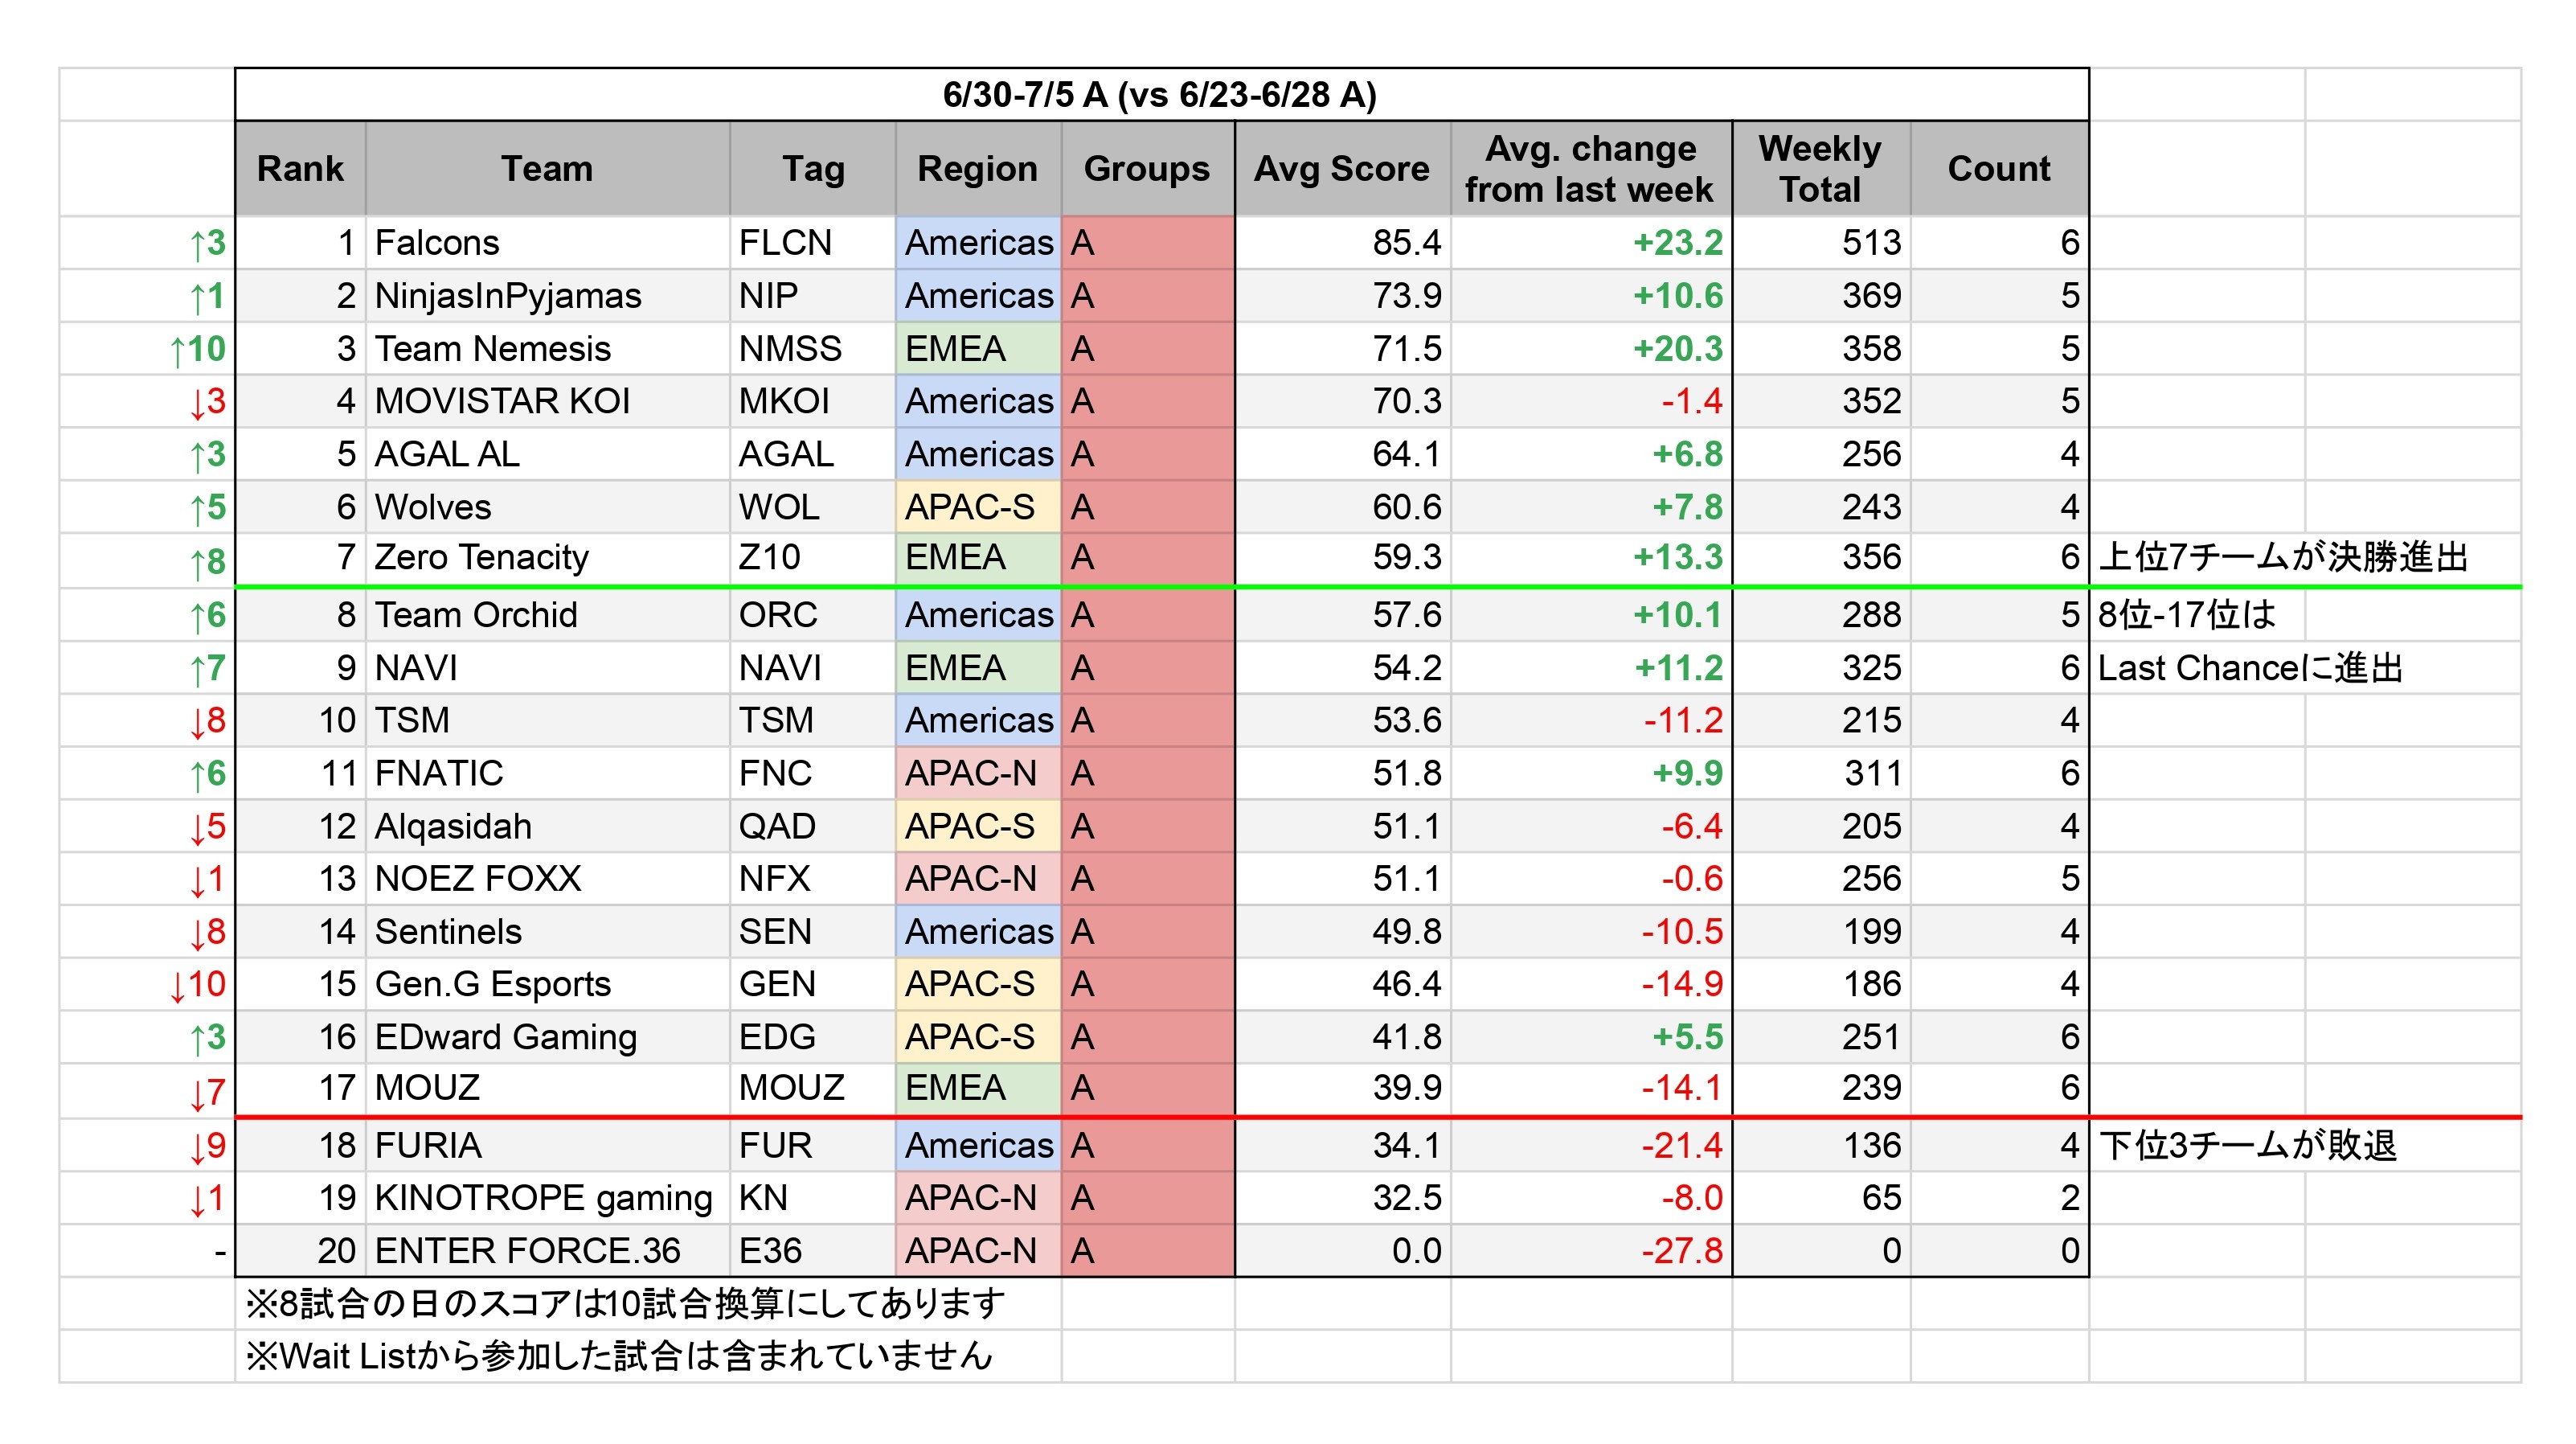Click the note '下位3チームが敗退'

(2247, 1146)
